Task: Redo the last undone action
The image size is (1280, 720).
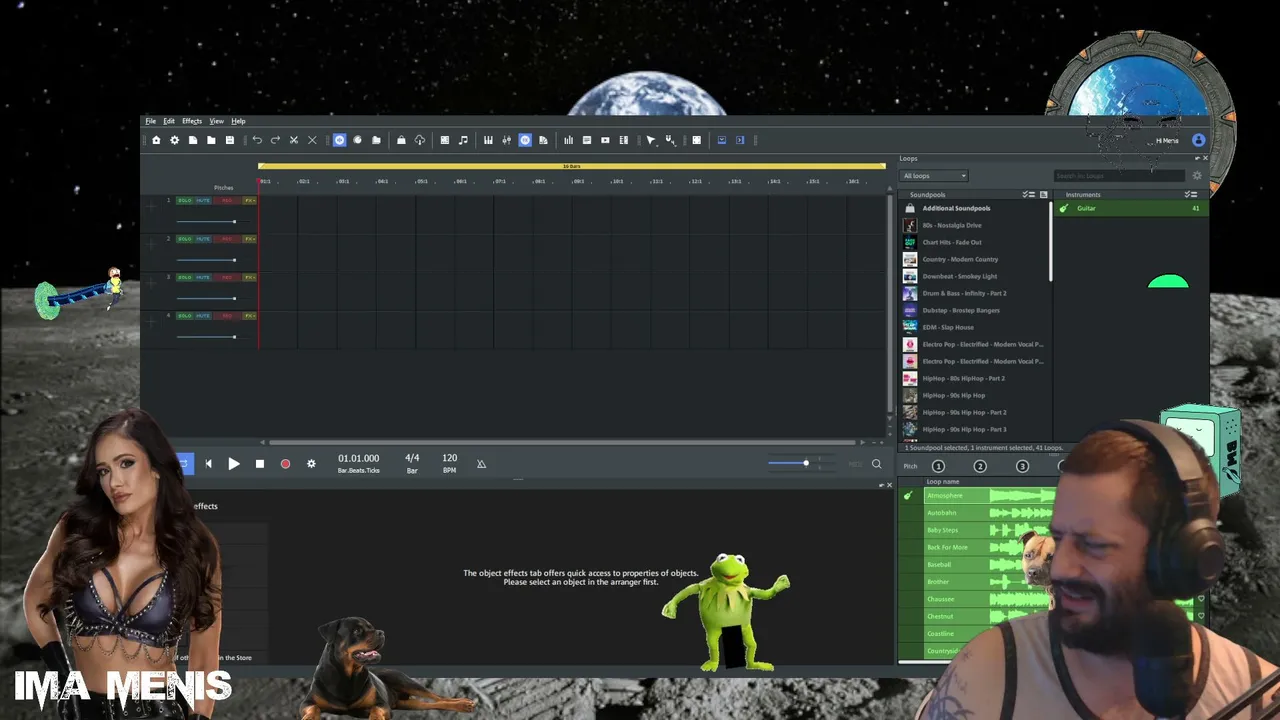Action: click(x=275, y=140)
